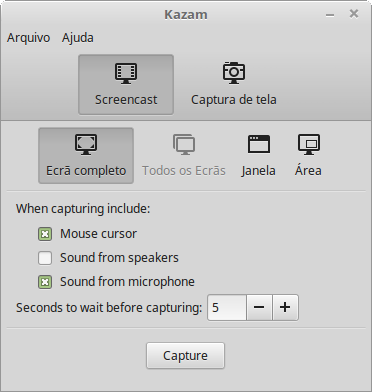Image resolution: width=372 pixels, height=392 pixels.
Task: Uncheck the Sound from microphone checkbox
Action: 45,282
